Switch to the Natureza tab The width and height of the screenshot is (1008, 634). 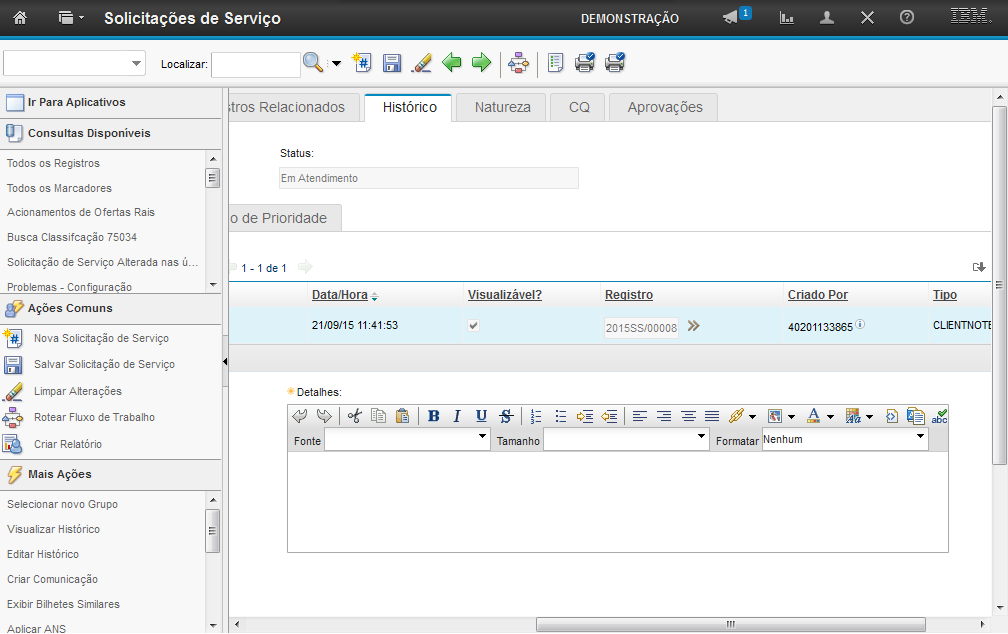tap(502, 107)
